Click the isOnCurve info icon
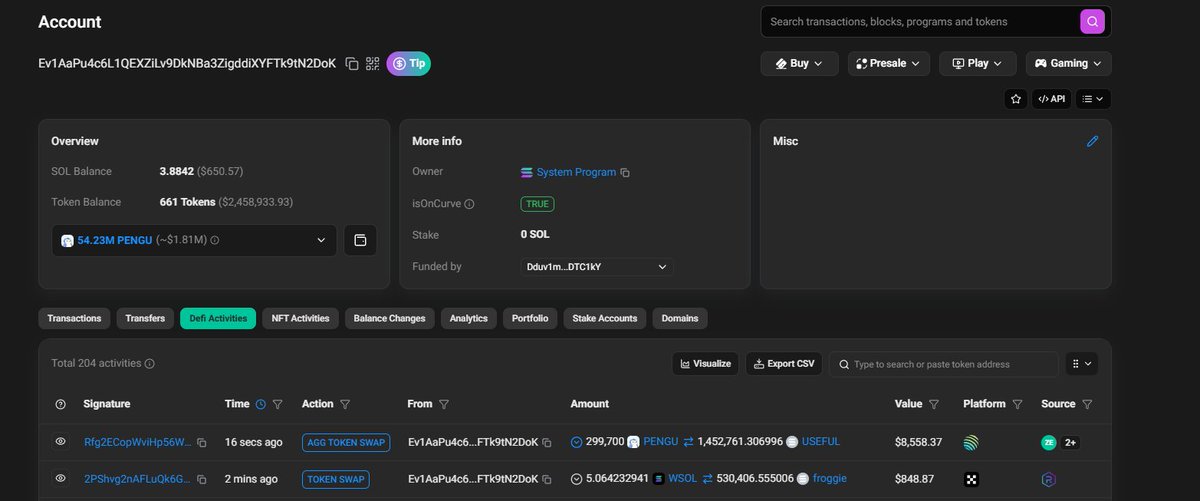This screenshot has width=1200, height=501. 470,204
